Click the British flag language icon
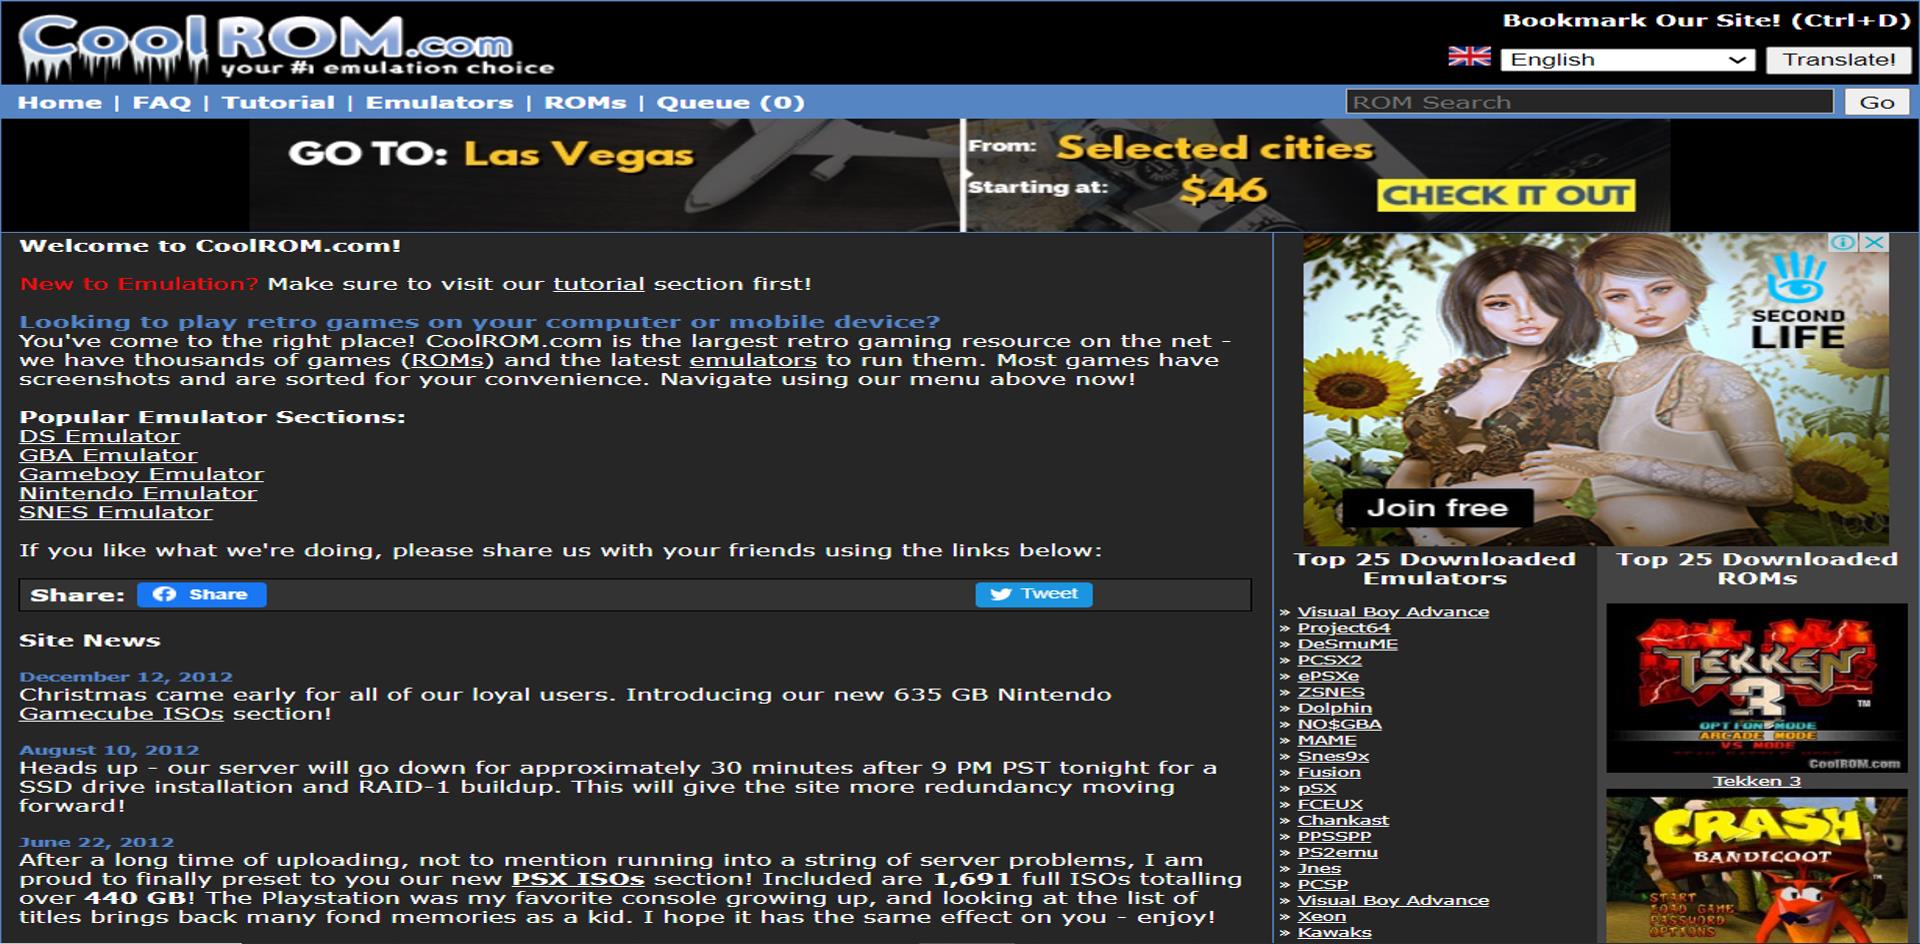Screen dimensions: 1920x944 [x=1470, y=57]
